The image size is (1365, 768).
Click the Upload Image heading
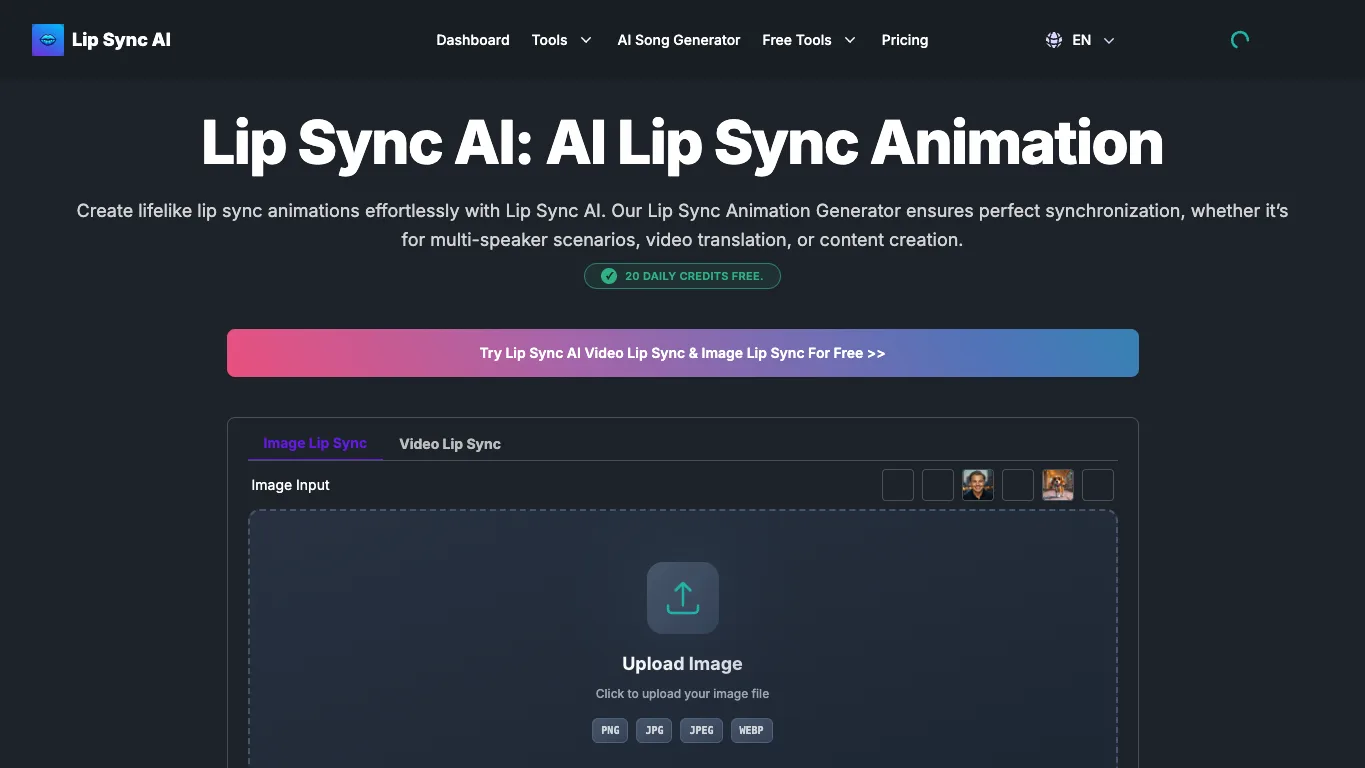pyautogui.click(x=683, y=664)
